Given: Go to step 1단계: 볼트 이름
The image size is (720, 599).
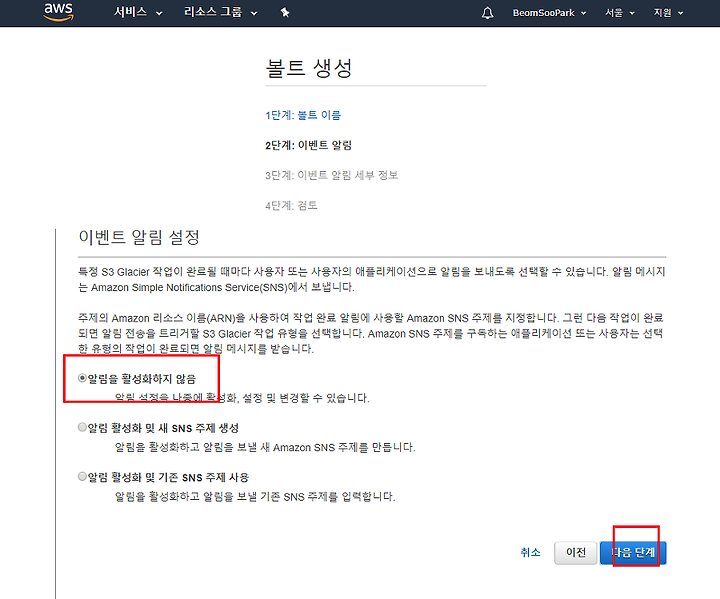Looking at the screenshot, I should tap(303, 115).
